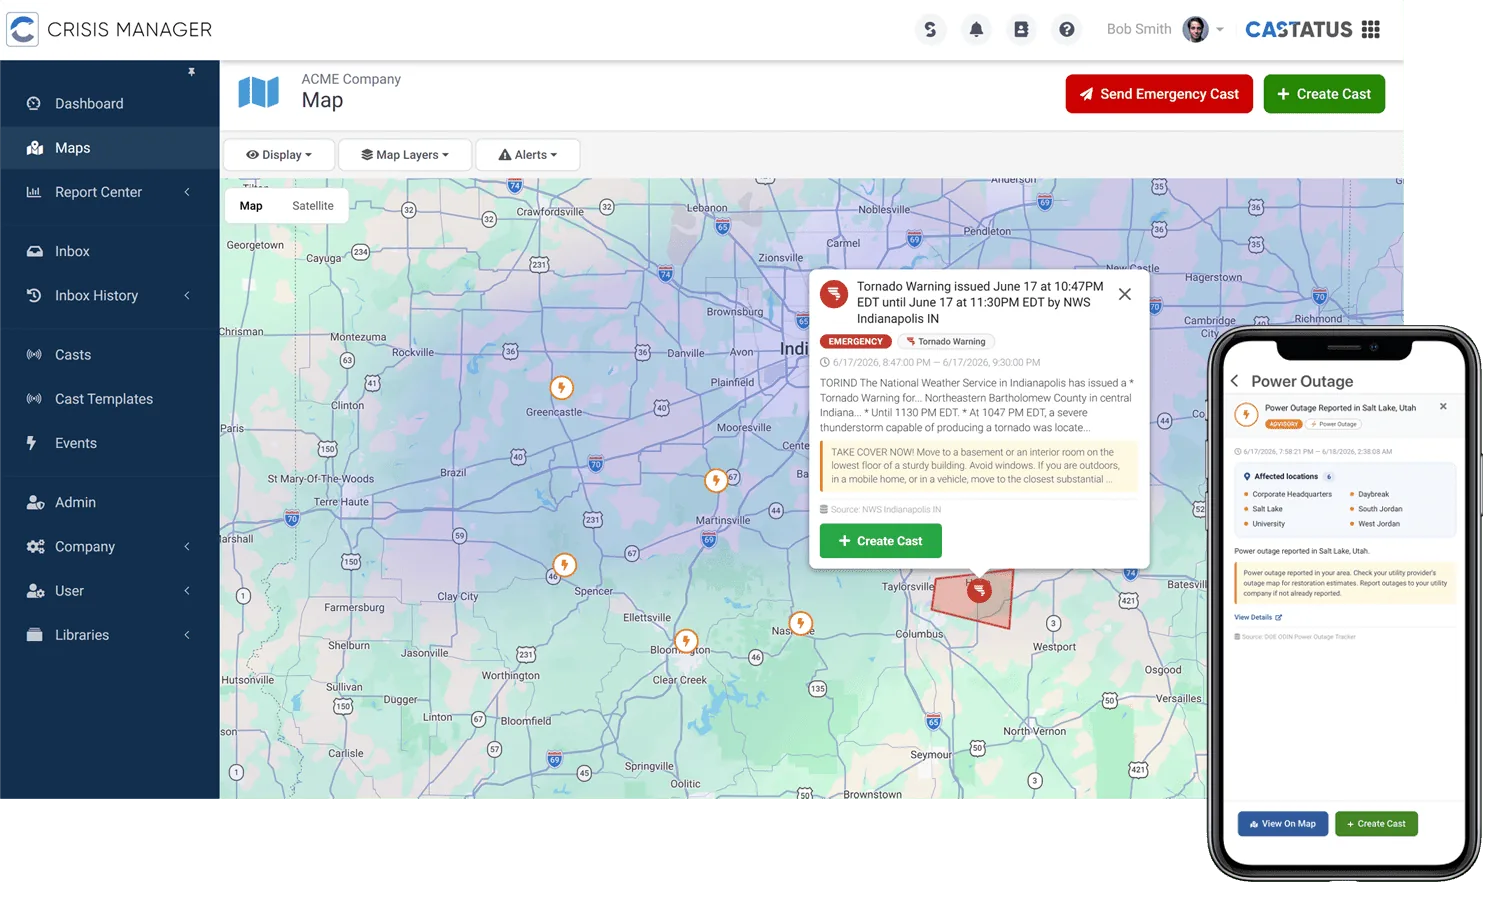
Task: Expand the User submenu chevron
Action: tap(187, 591)
